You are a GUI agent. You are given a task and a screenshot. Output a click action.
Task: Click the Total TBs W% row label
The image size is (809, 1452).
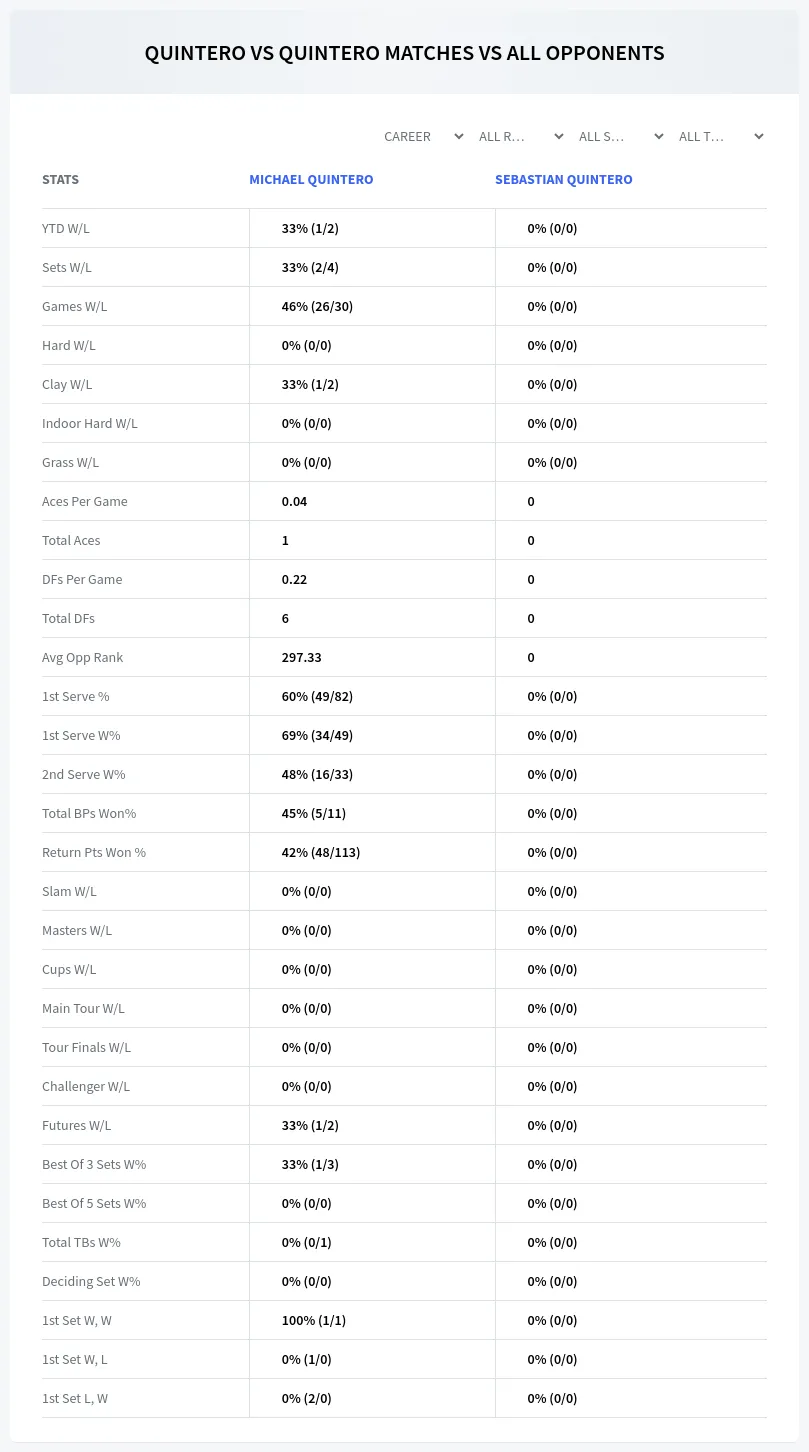click(81, 1242)
